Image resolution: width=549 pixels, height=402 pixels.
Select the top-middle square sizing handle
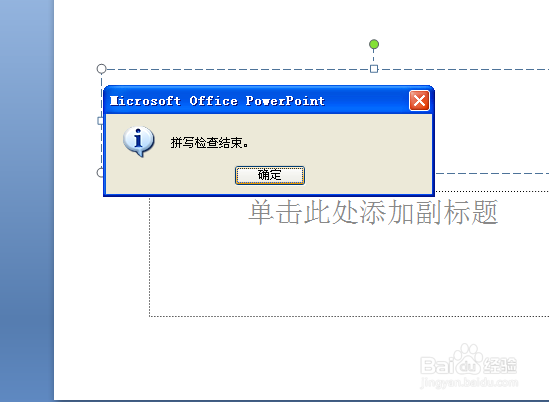click(374, 69)
